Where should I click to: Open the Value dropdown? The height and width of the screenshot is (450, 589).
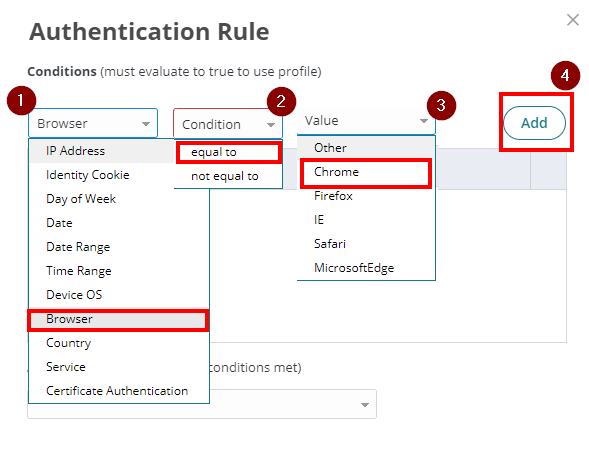(366, 121)
